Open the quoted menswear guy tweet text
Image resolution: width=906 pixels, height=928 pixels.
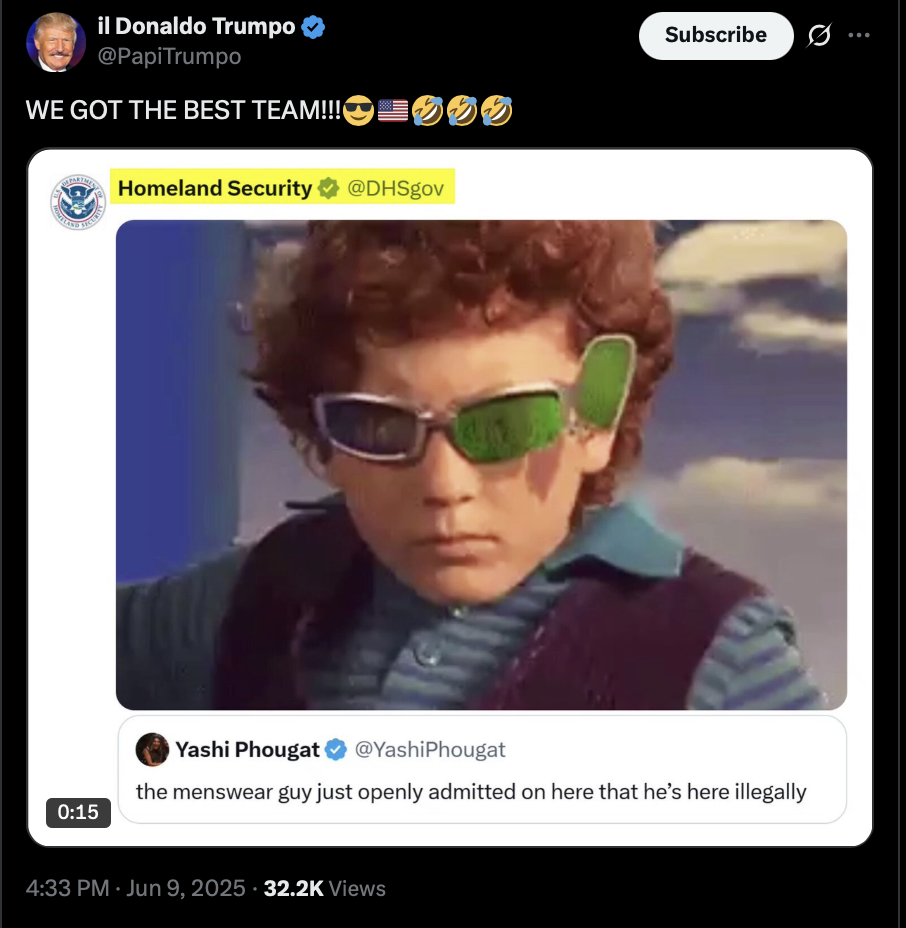(x=471, y=792)
